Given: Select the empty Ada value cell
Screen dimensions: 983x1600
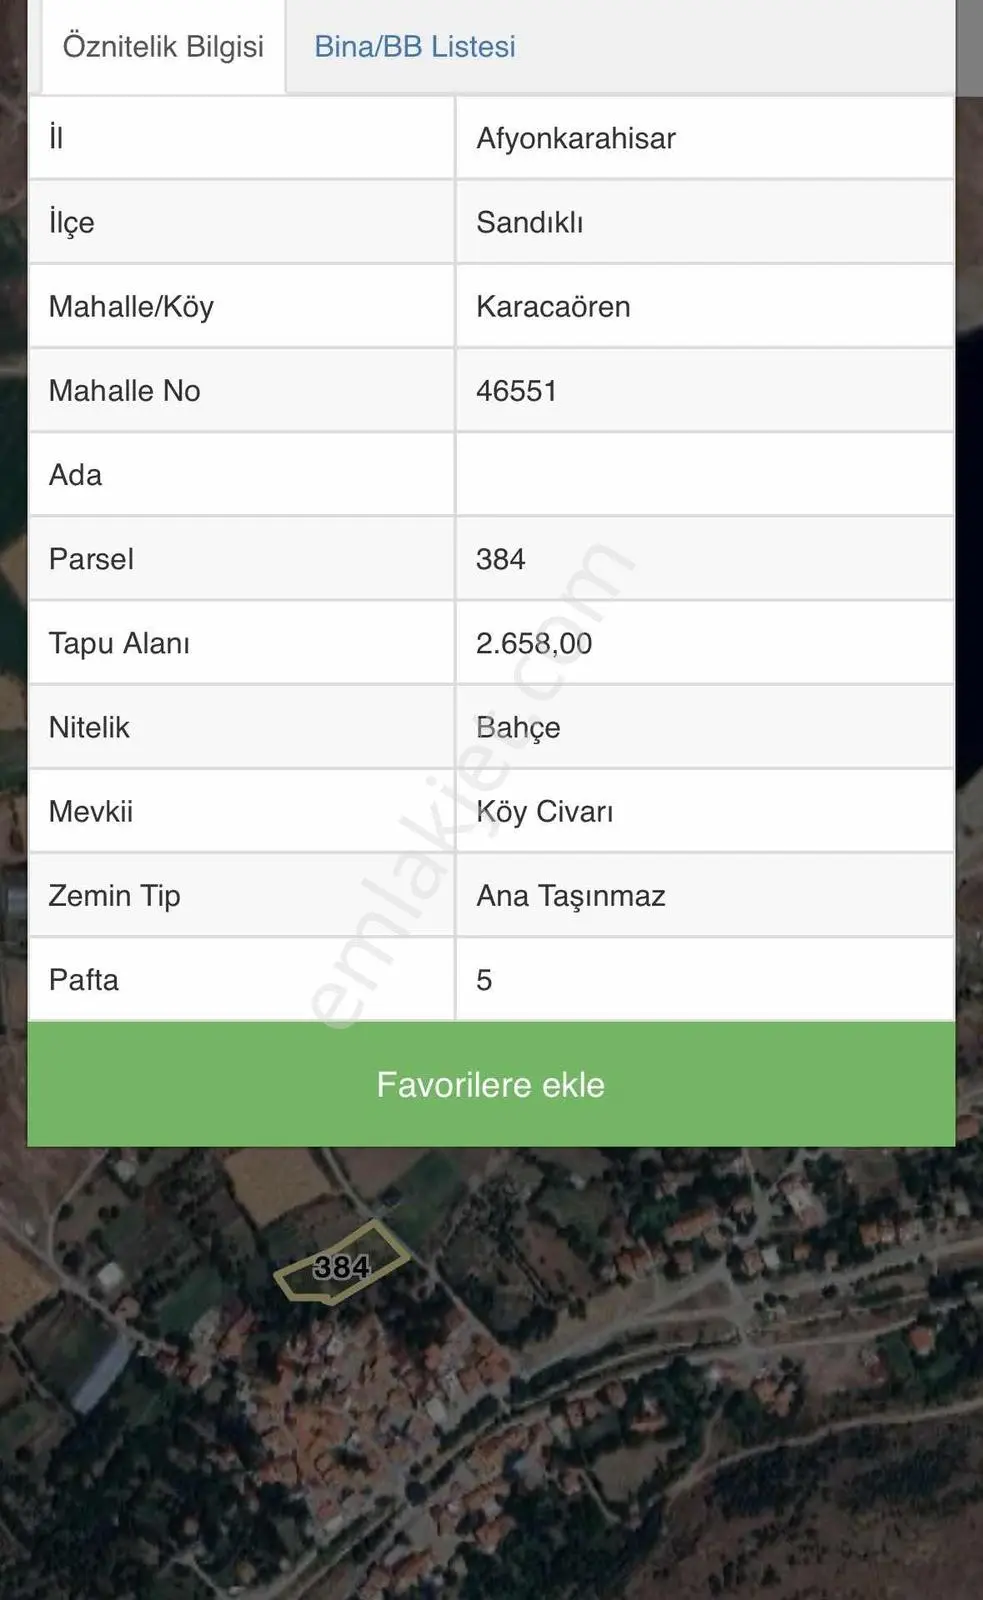Looking at the screenshot, I should click(705, 474).
